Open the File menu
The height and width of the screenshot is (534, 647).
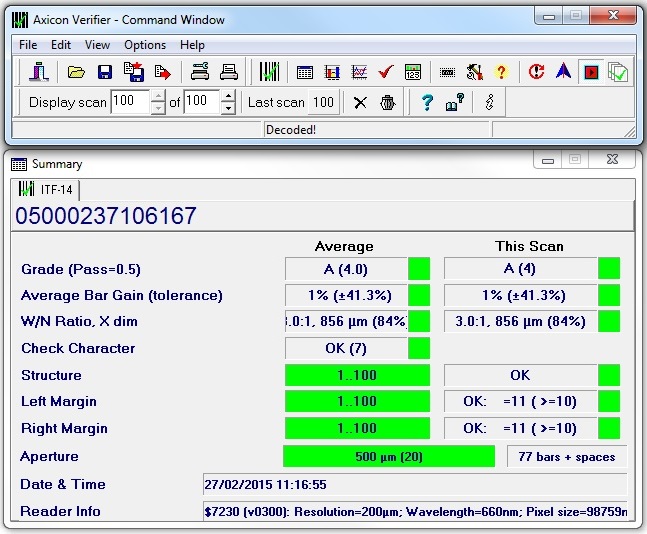tap(28, 45)
